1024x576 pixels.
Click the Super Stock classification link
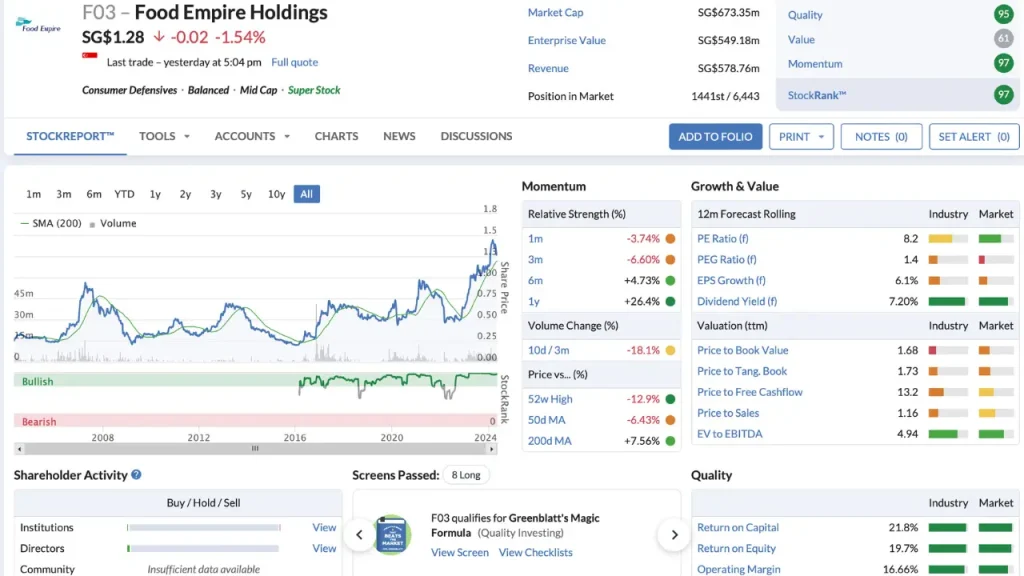point(314,90)
